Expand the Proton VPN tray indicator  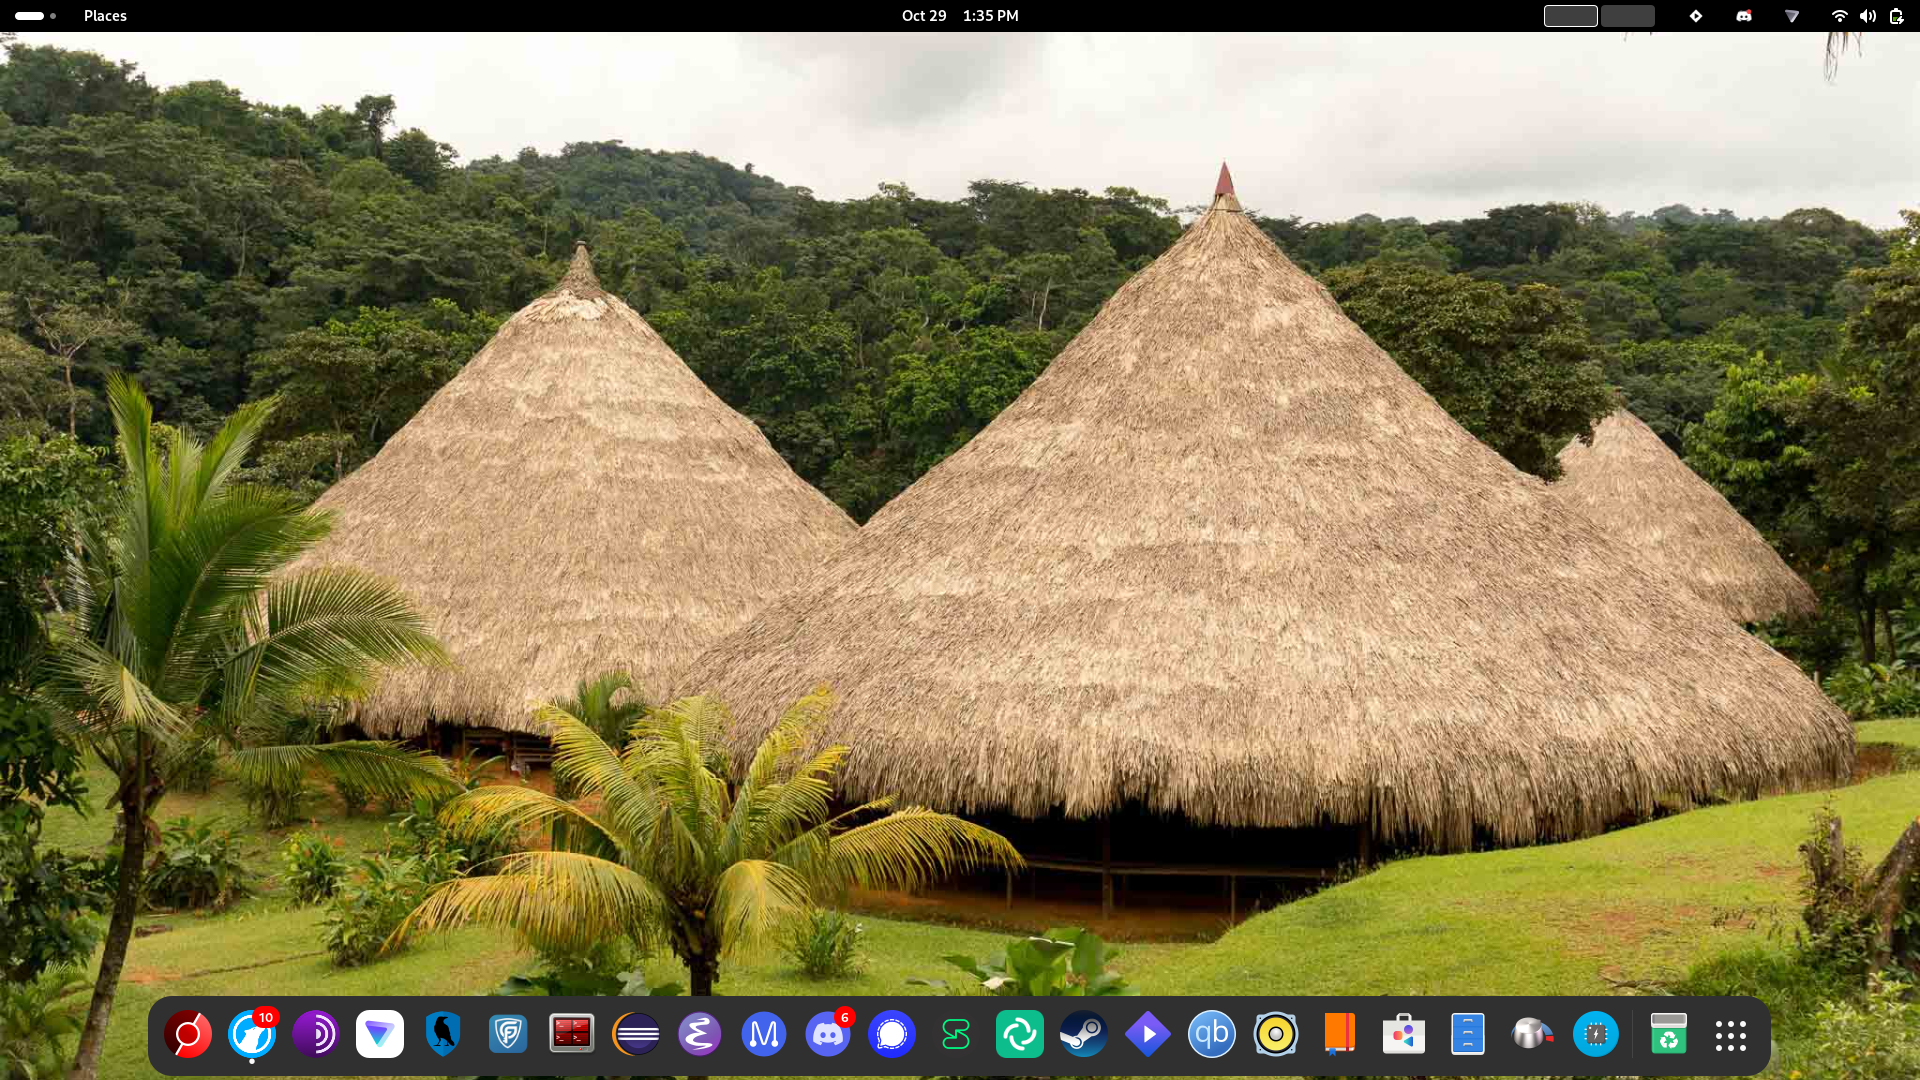pos(1791,15)
